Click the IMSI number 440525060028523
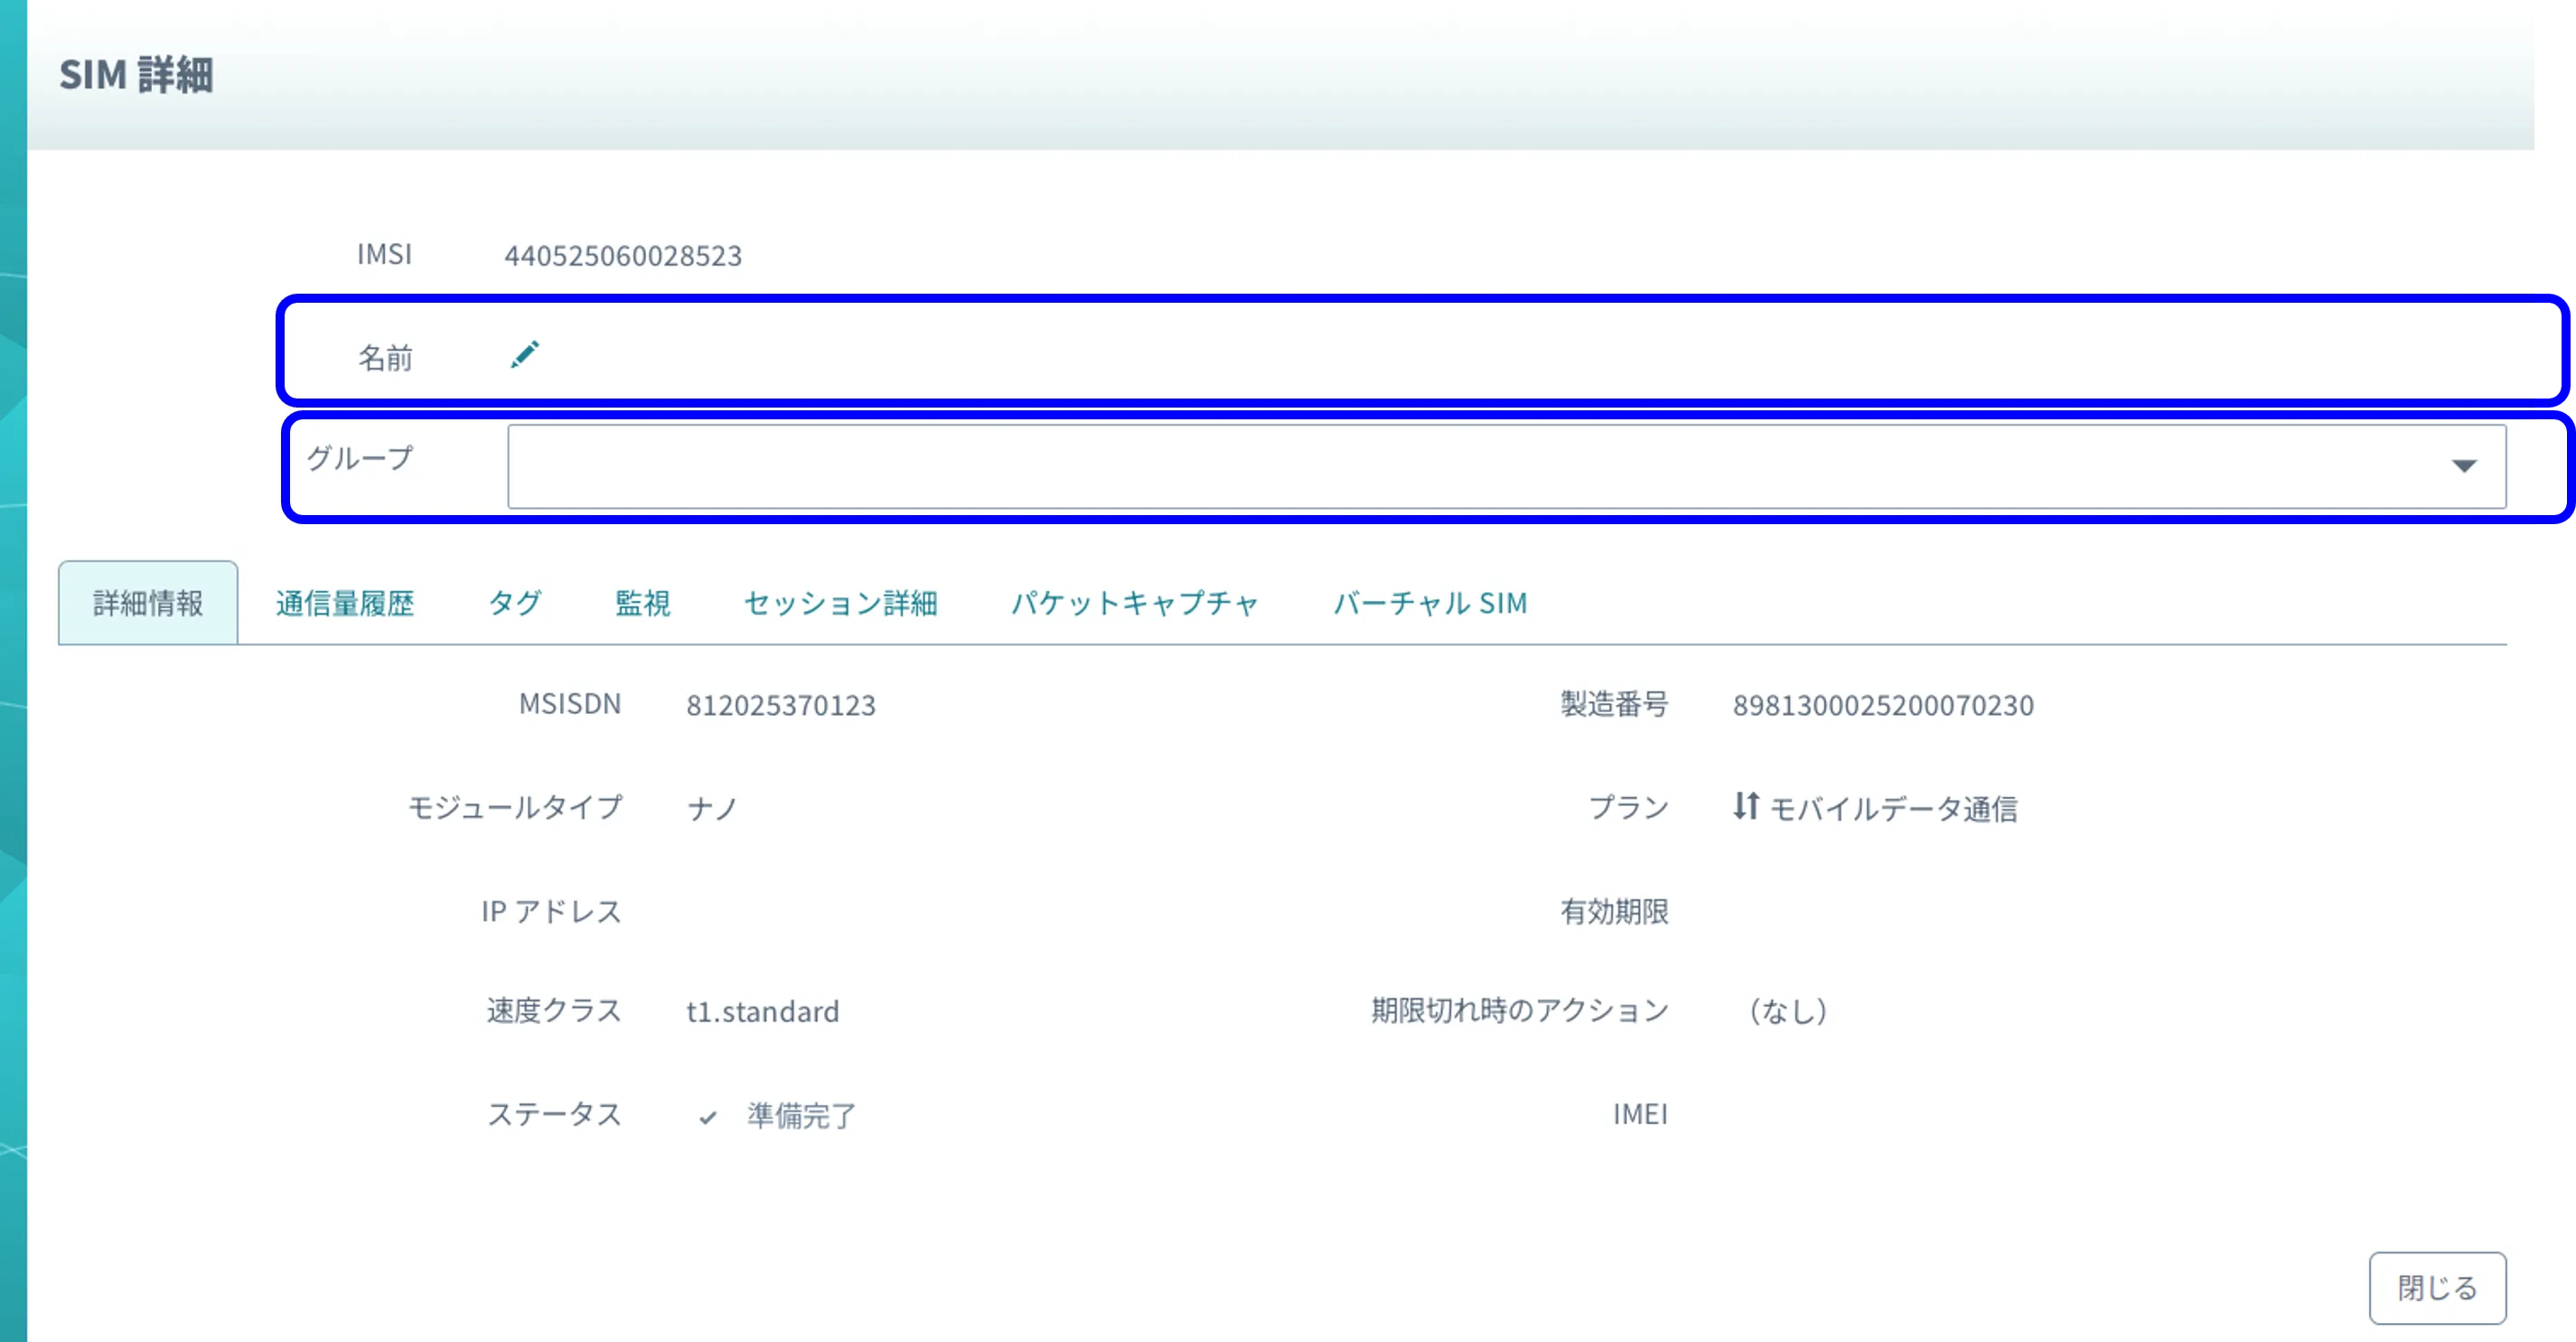This screenshot has height=1342, width=2576. 622,256
